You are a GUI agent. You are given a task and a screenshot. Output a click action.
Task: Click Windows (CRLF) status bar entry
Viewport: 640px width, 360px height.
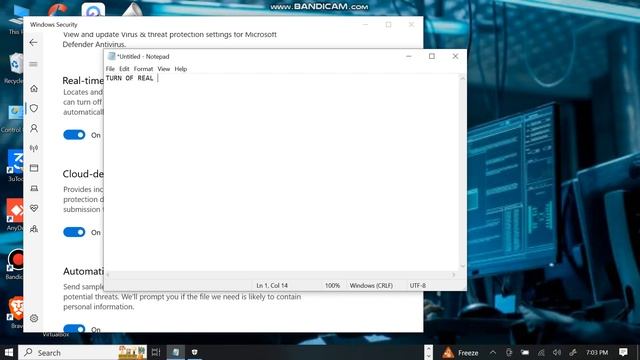(371, 285)
